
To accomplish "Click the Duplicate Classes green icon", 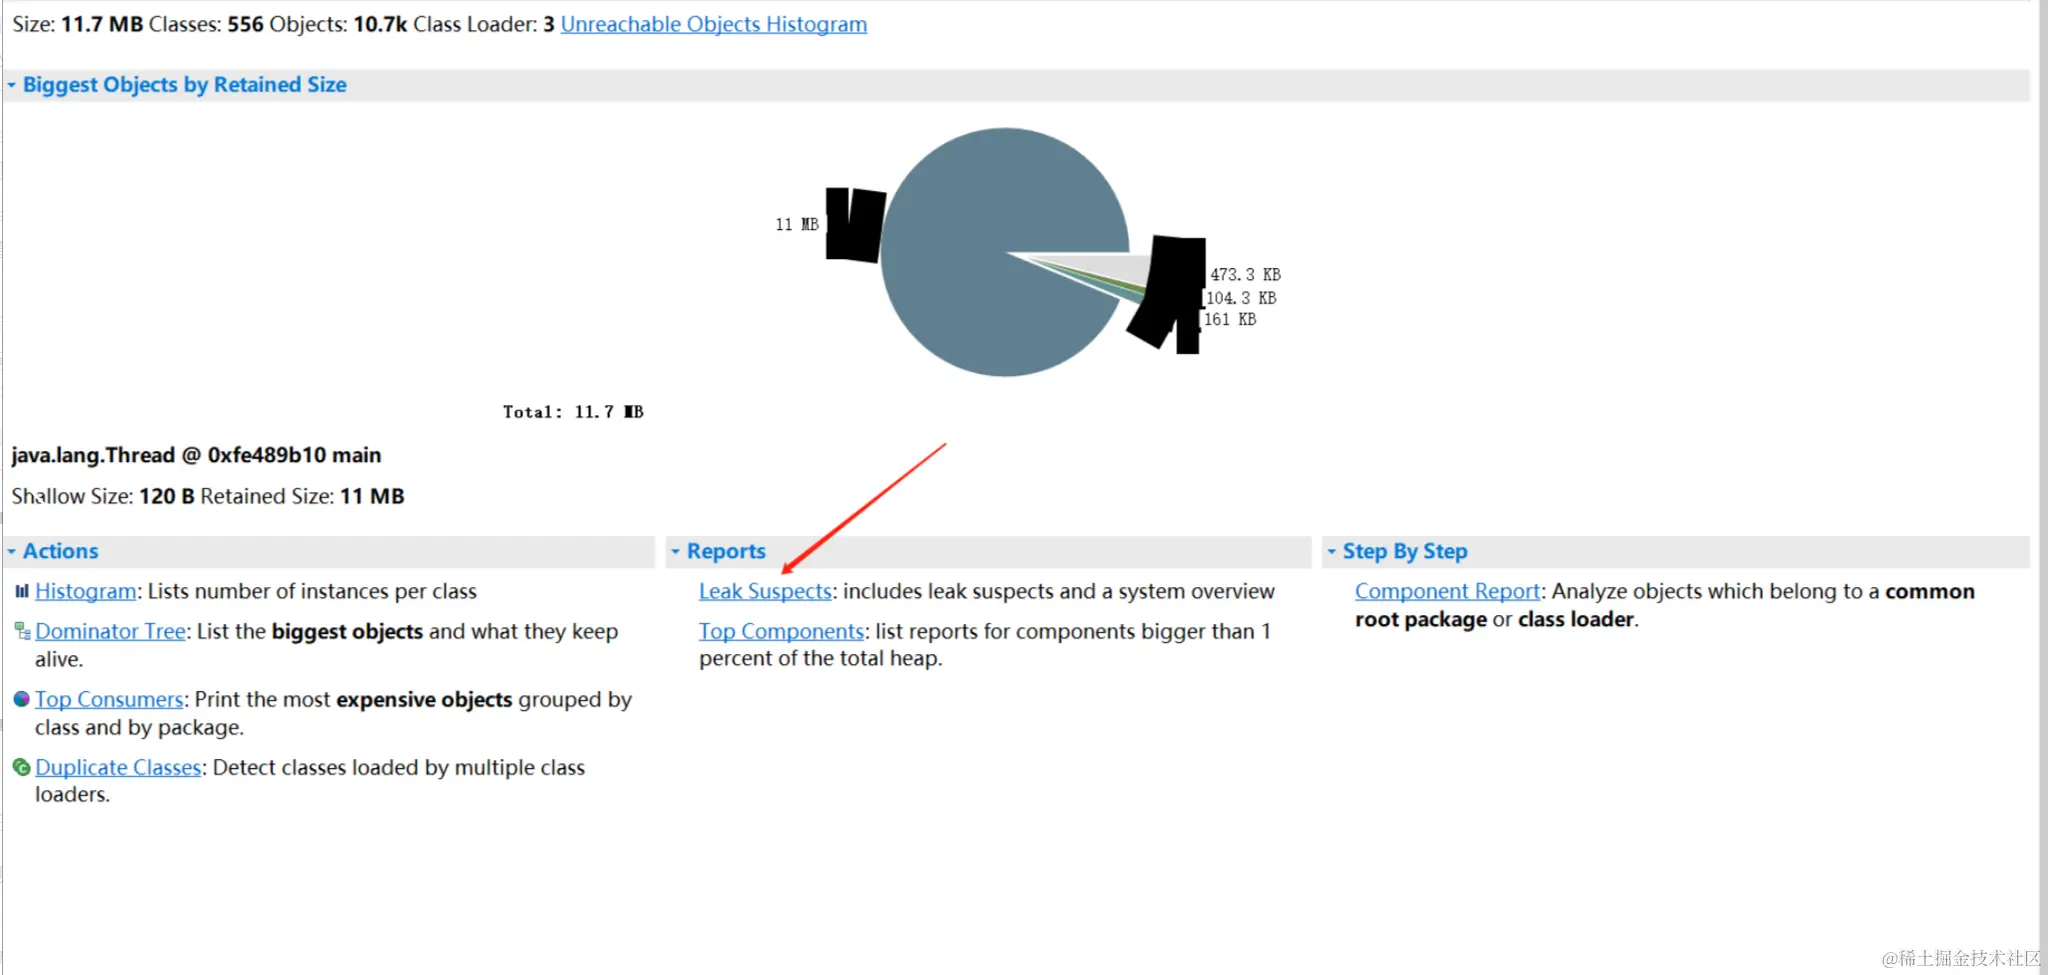I will tap(22, 768).
